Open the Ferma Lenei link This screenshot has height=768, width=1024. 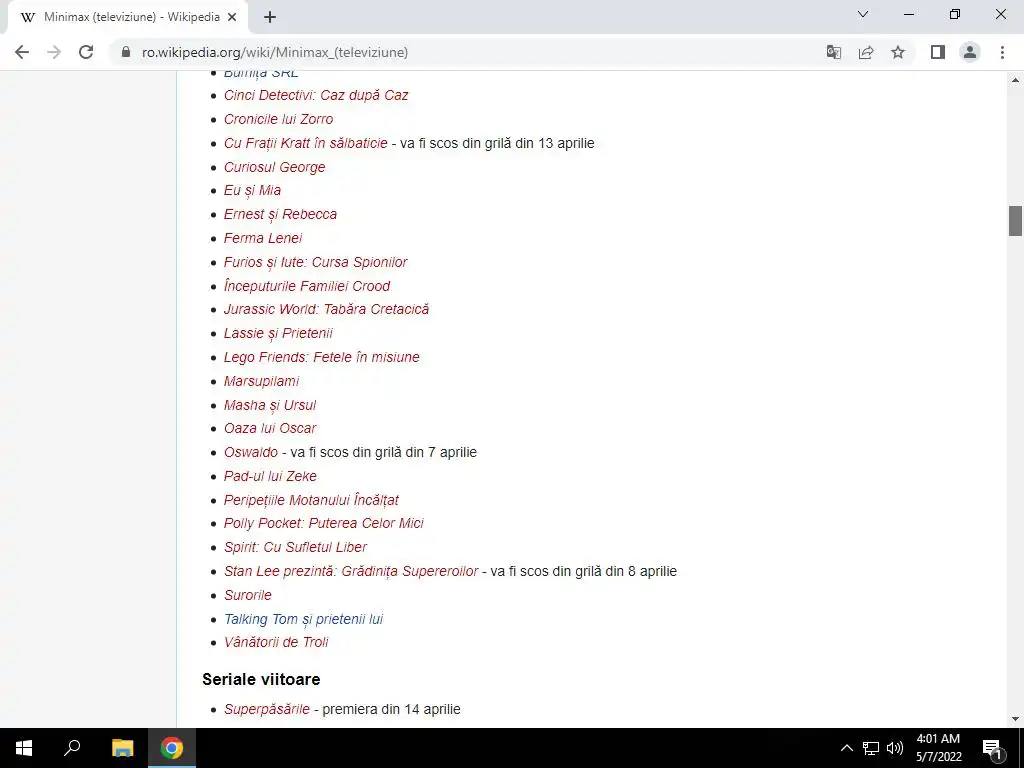click(263, 238)
